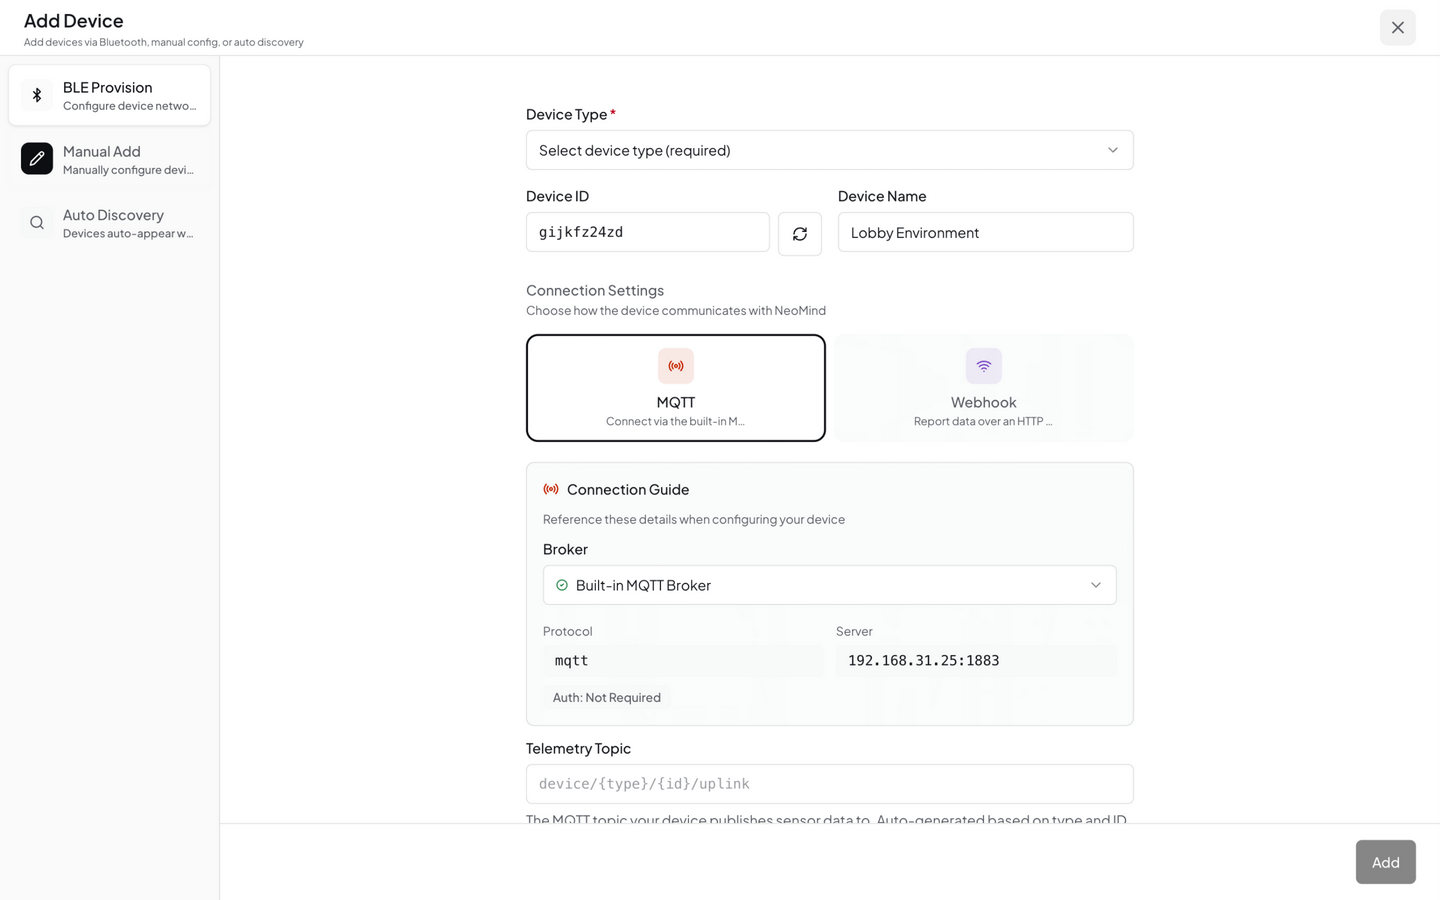
Task: Regenerate the Device ID with refresh icon
Action: pos(800,234)
